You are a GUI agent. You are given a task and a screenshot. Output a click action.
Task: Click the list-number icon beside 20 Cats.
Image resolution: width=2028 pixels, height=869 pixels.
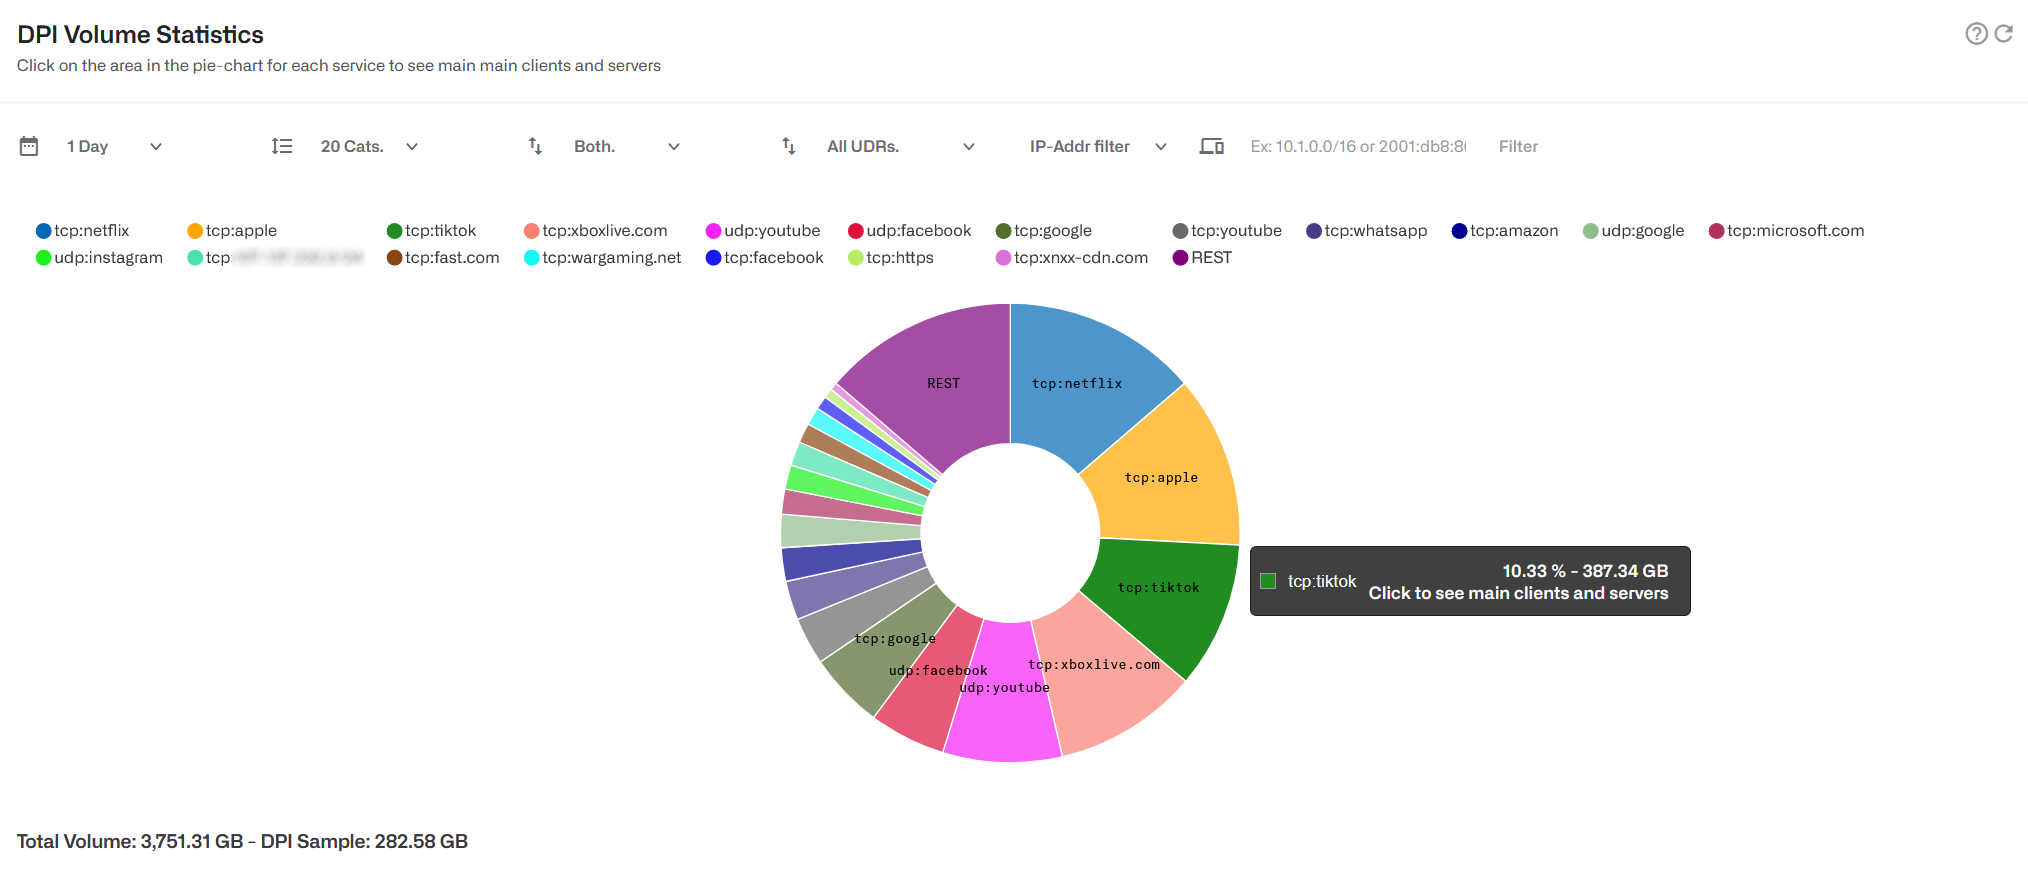[x=282, y=146]
